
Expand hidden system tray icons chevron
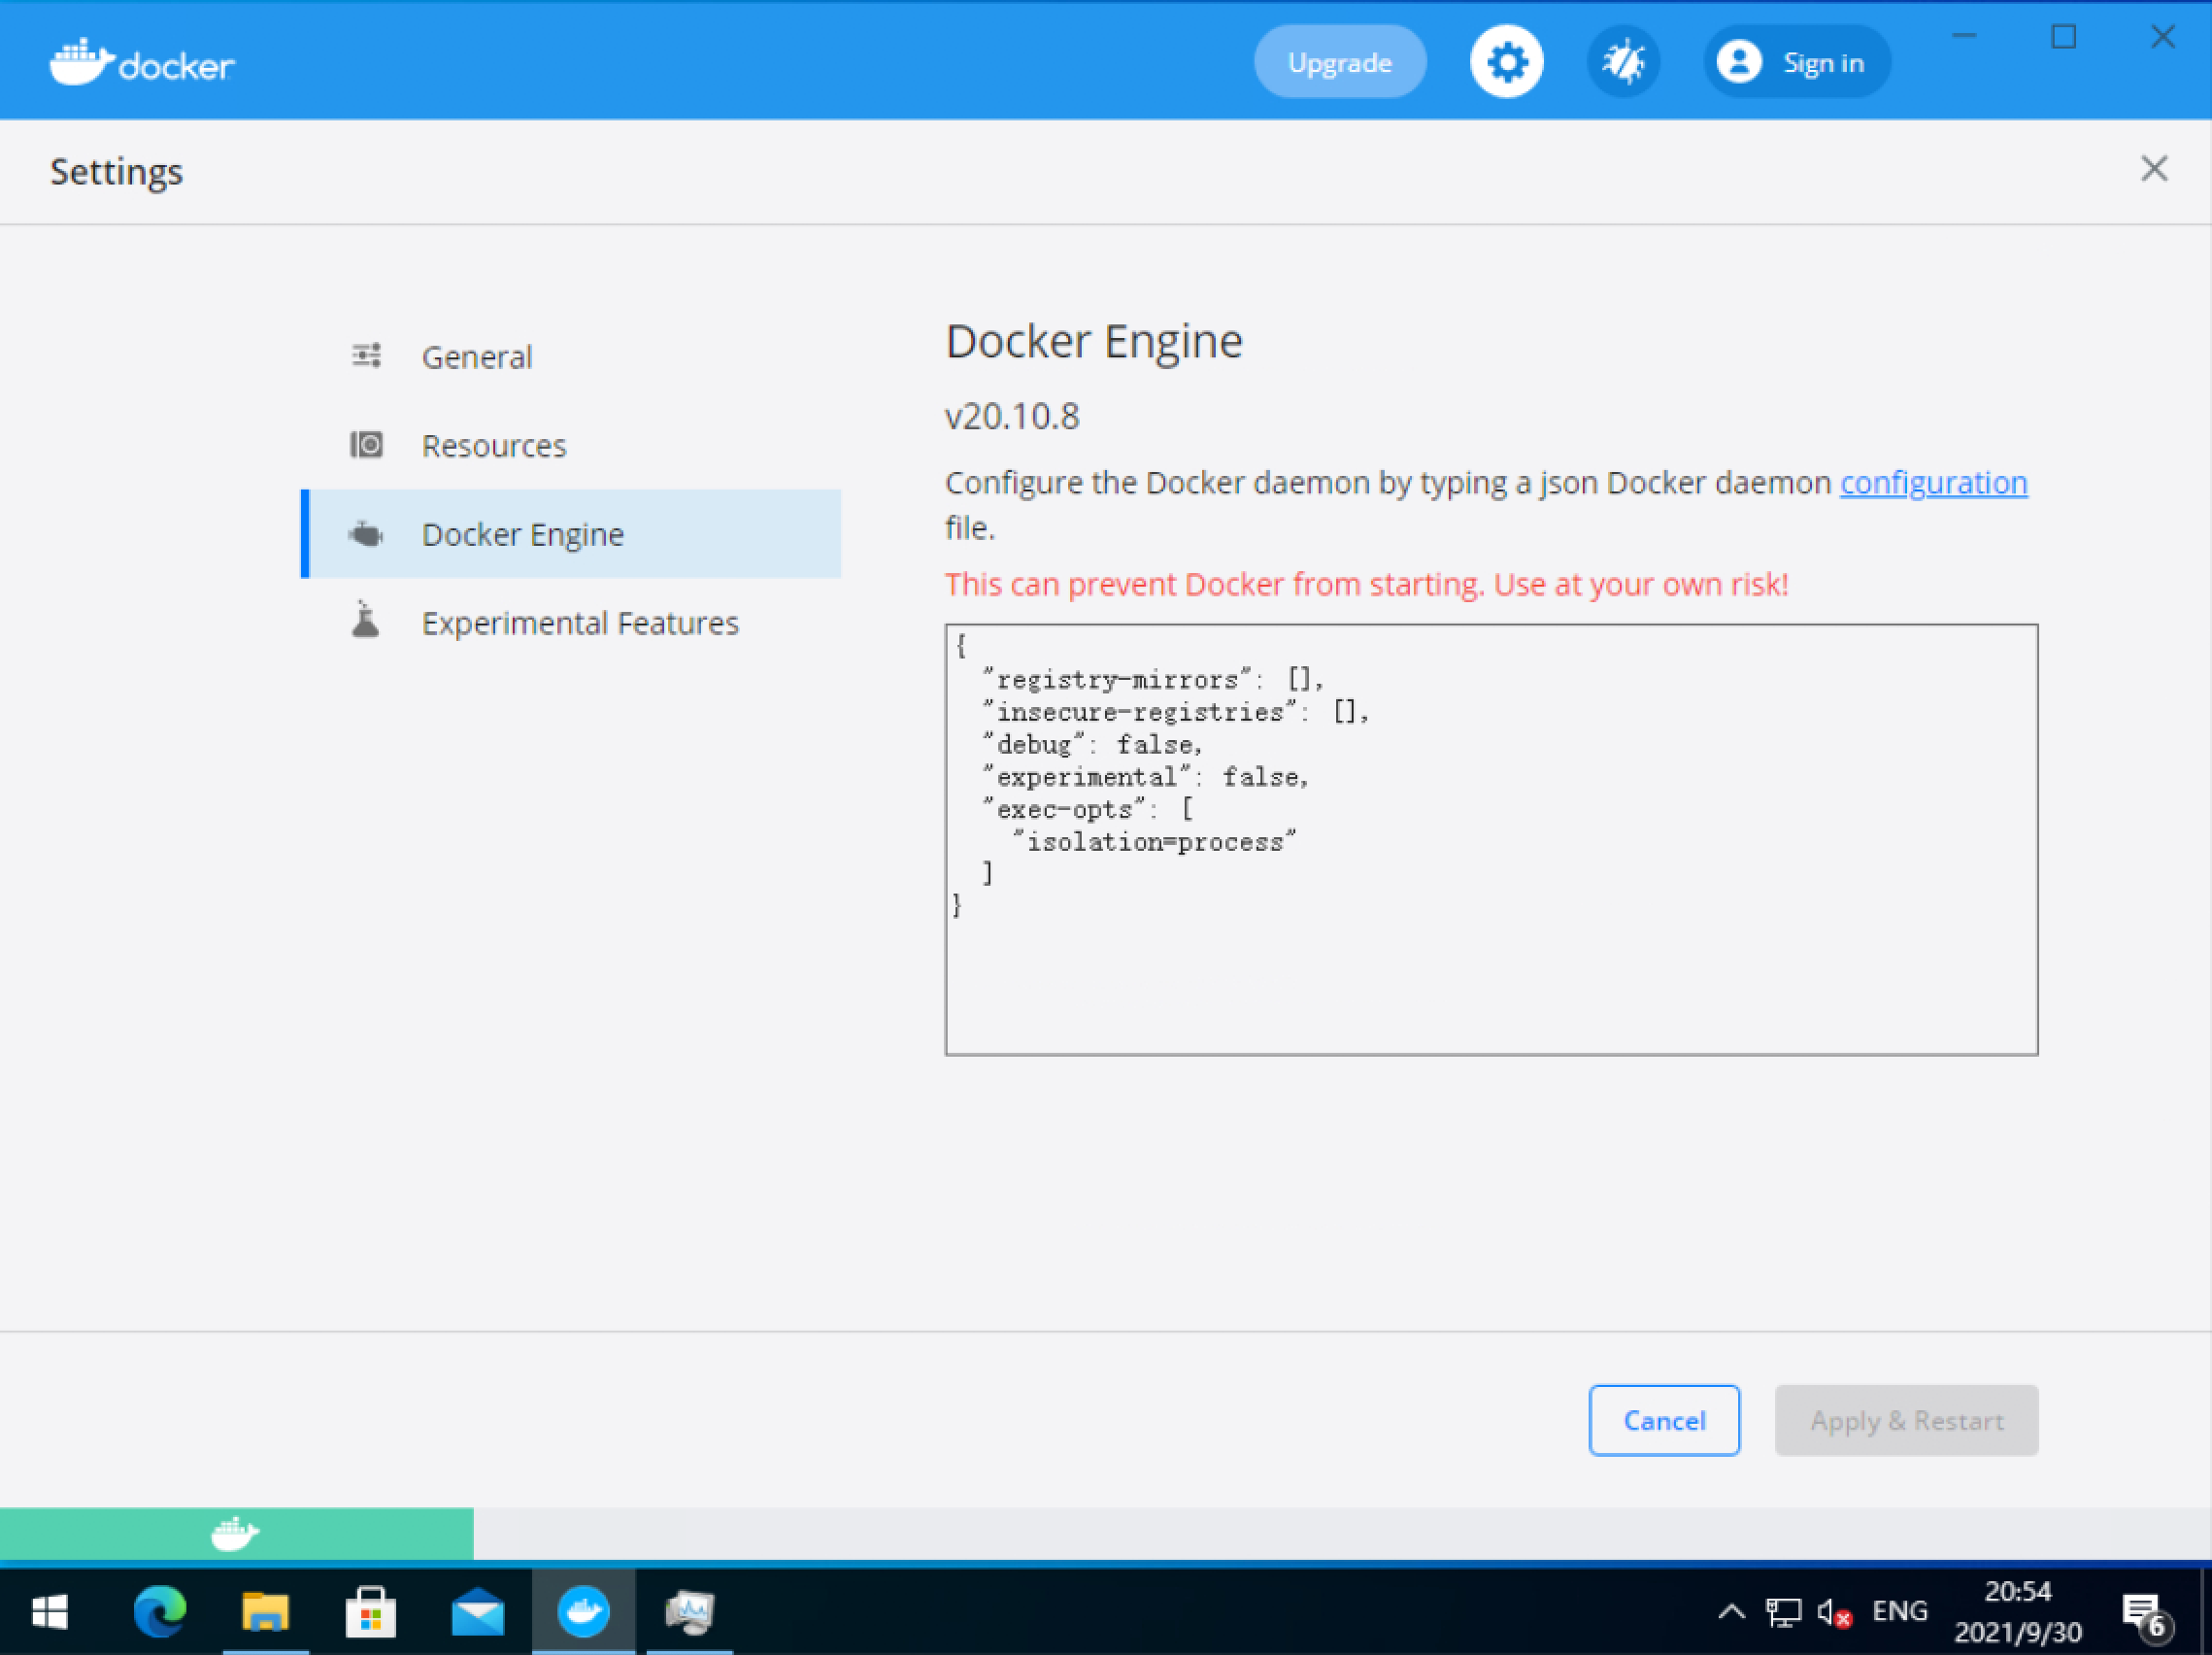point(1731,1611)
